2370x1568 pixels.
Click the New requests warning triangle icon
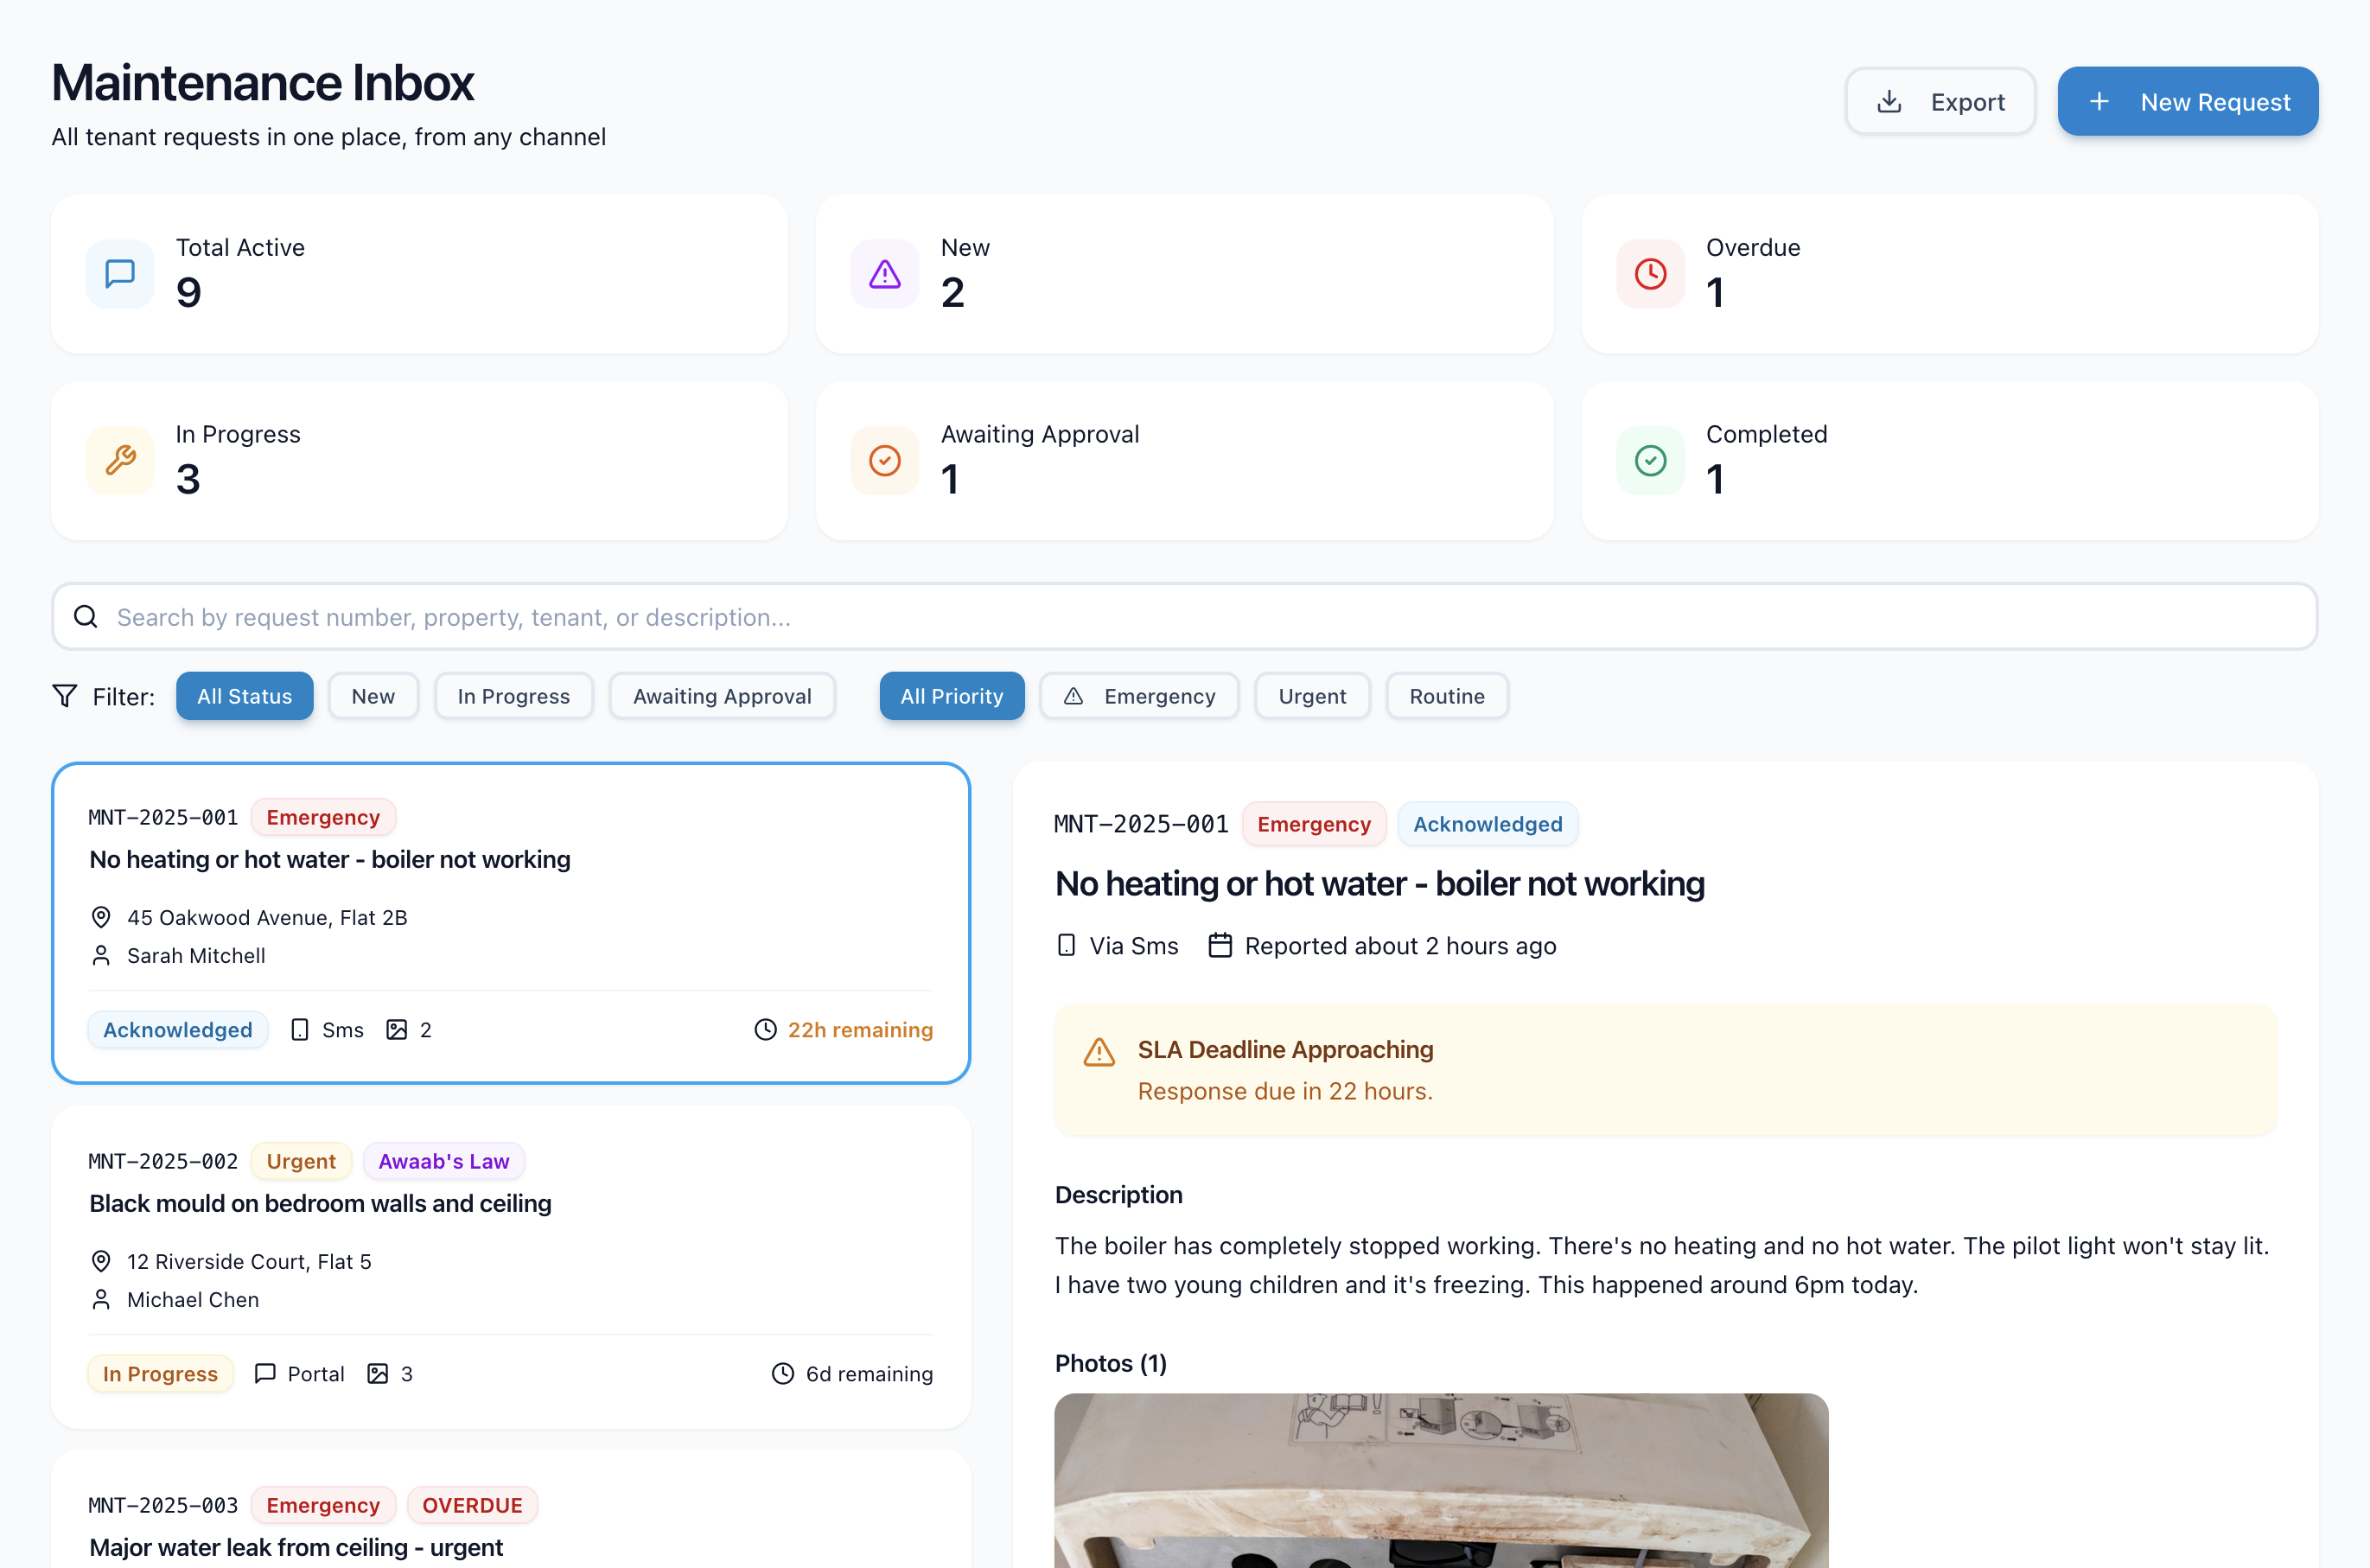click(x=884, y=274)
